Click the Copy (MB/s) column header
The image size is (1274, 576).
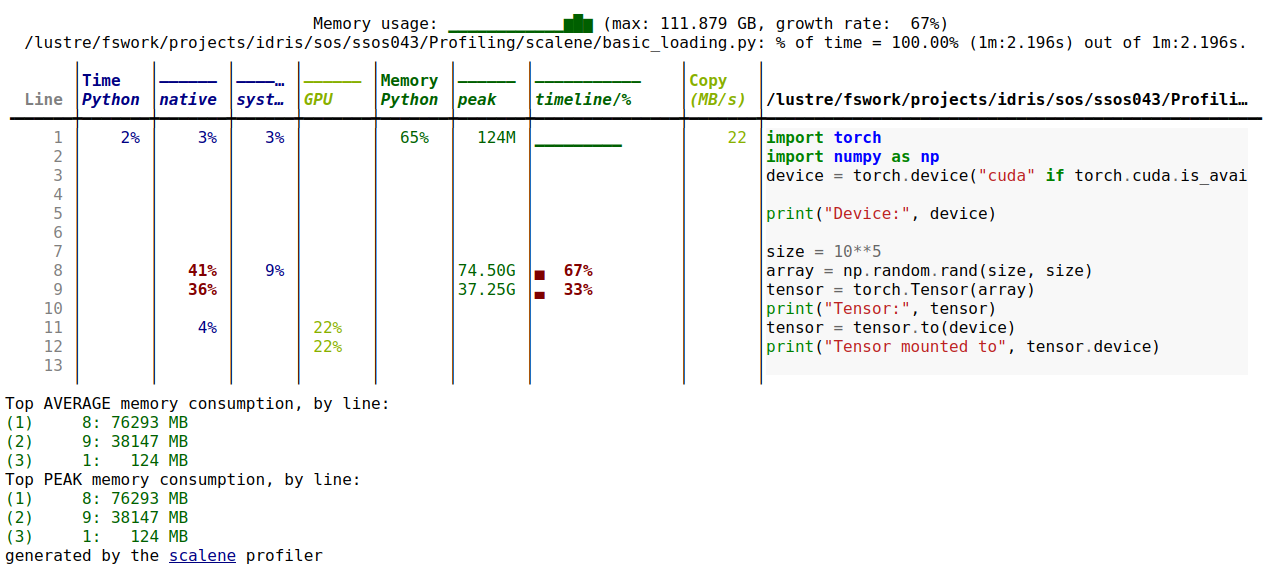(x=717, y=90)
